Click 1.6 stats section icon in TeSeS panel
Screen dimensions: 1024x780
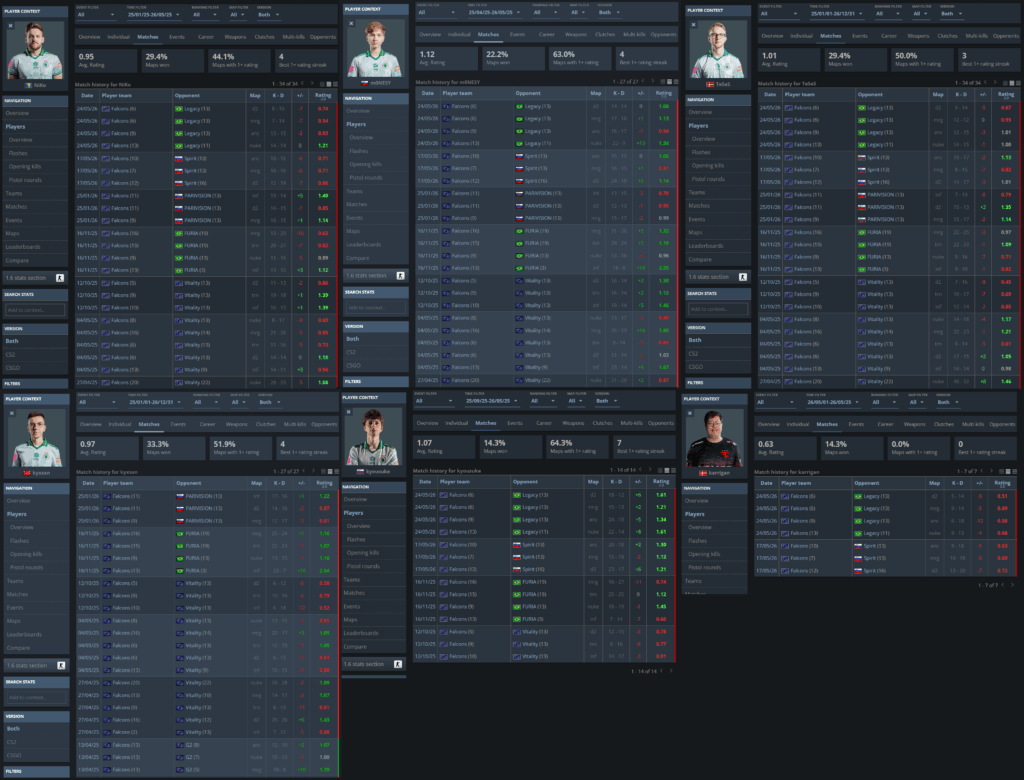point(743,277)
